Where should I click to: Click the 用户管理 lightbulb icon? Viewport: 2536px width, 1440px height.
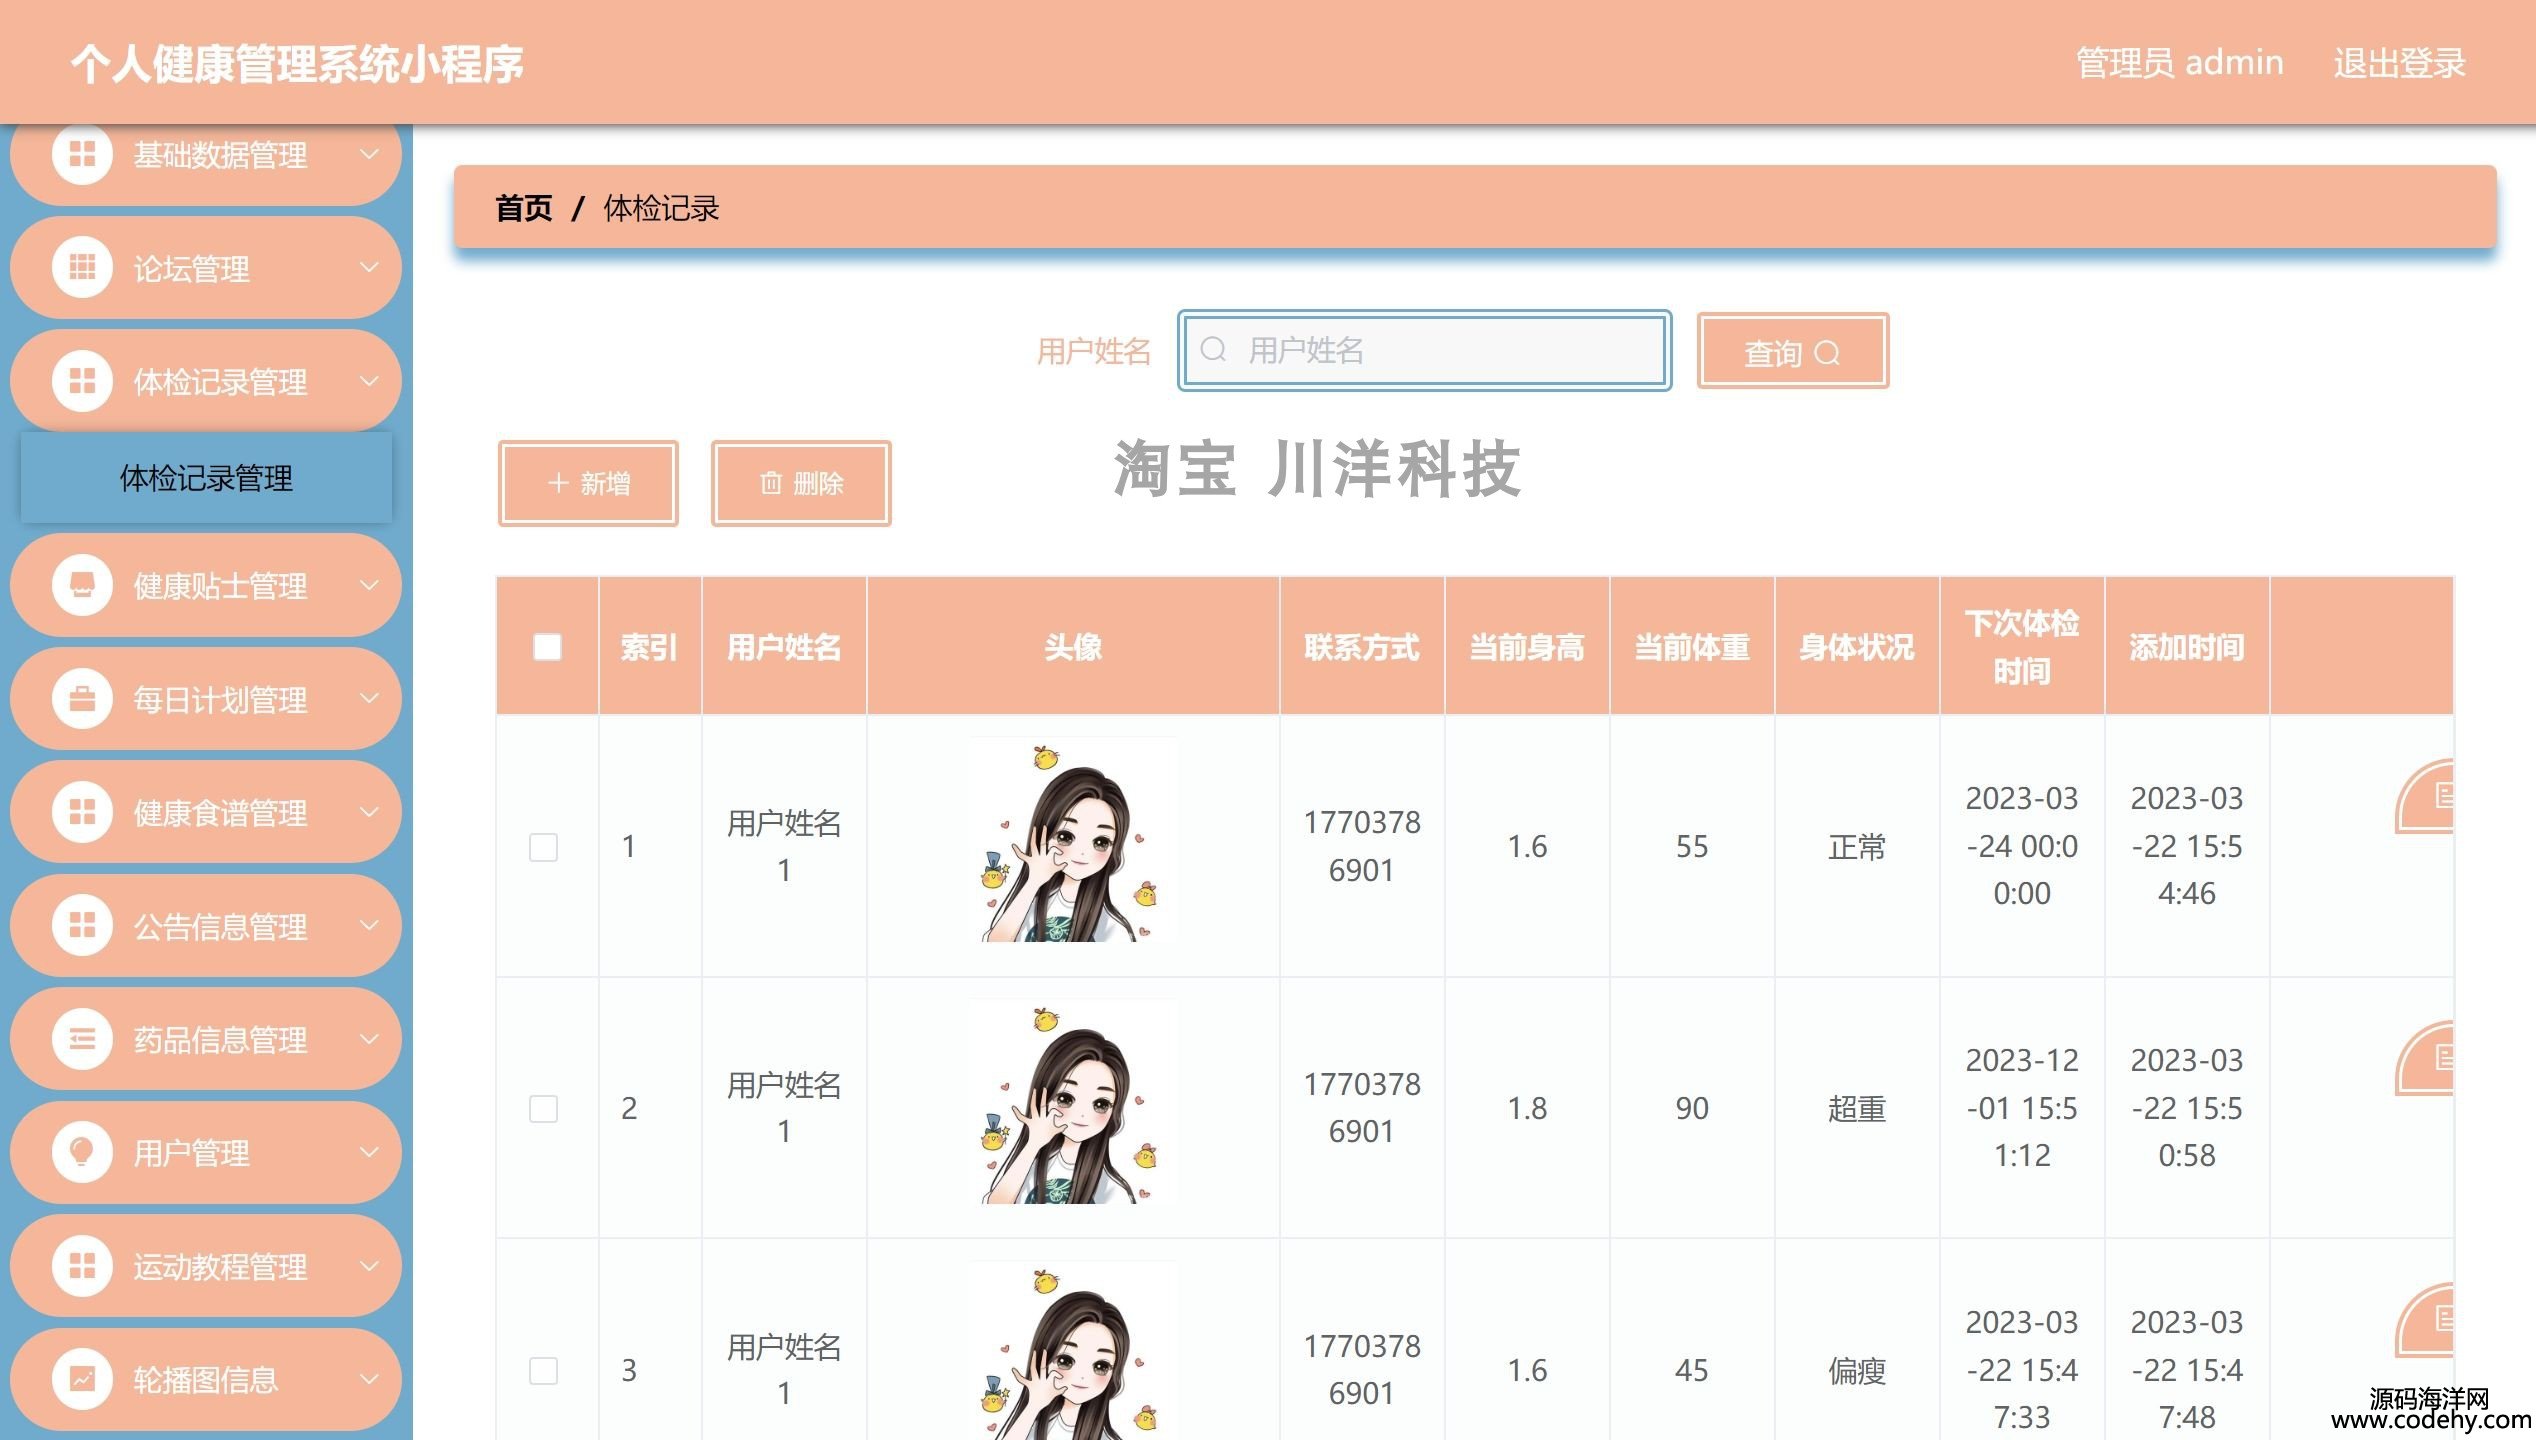point(82,1153)
